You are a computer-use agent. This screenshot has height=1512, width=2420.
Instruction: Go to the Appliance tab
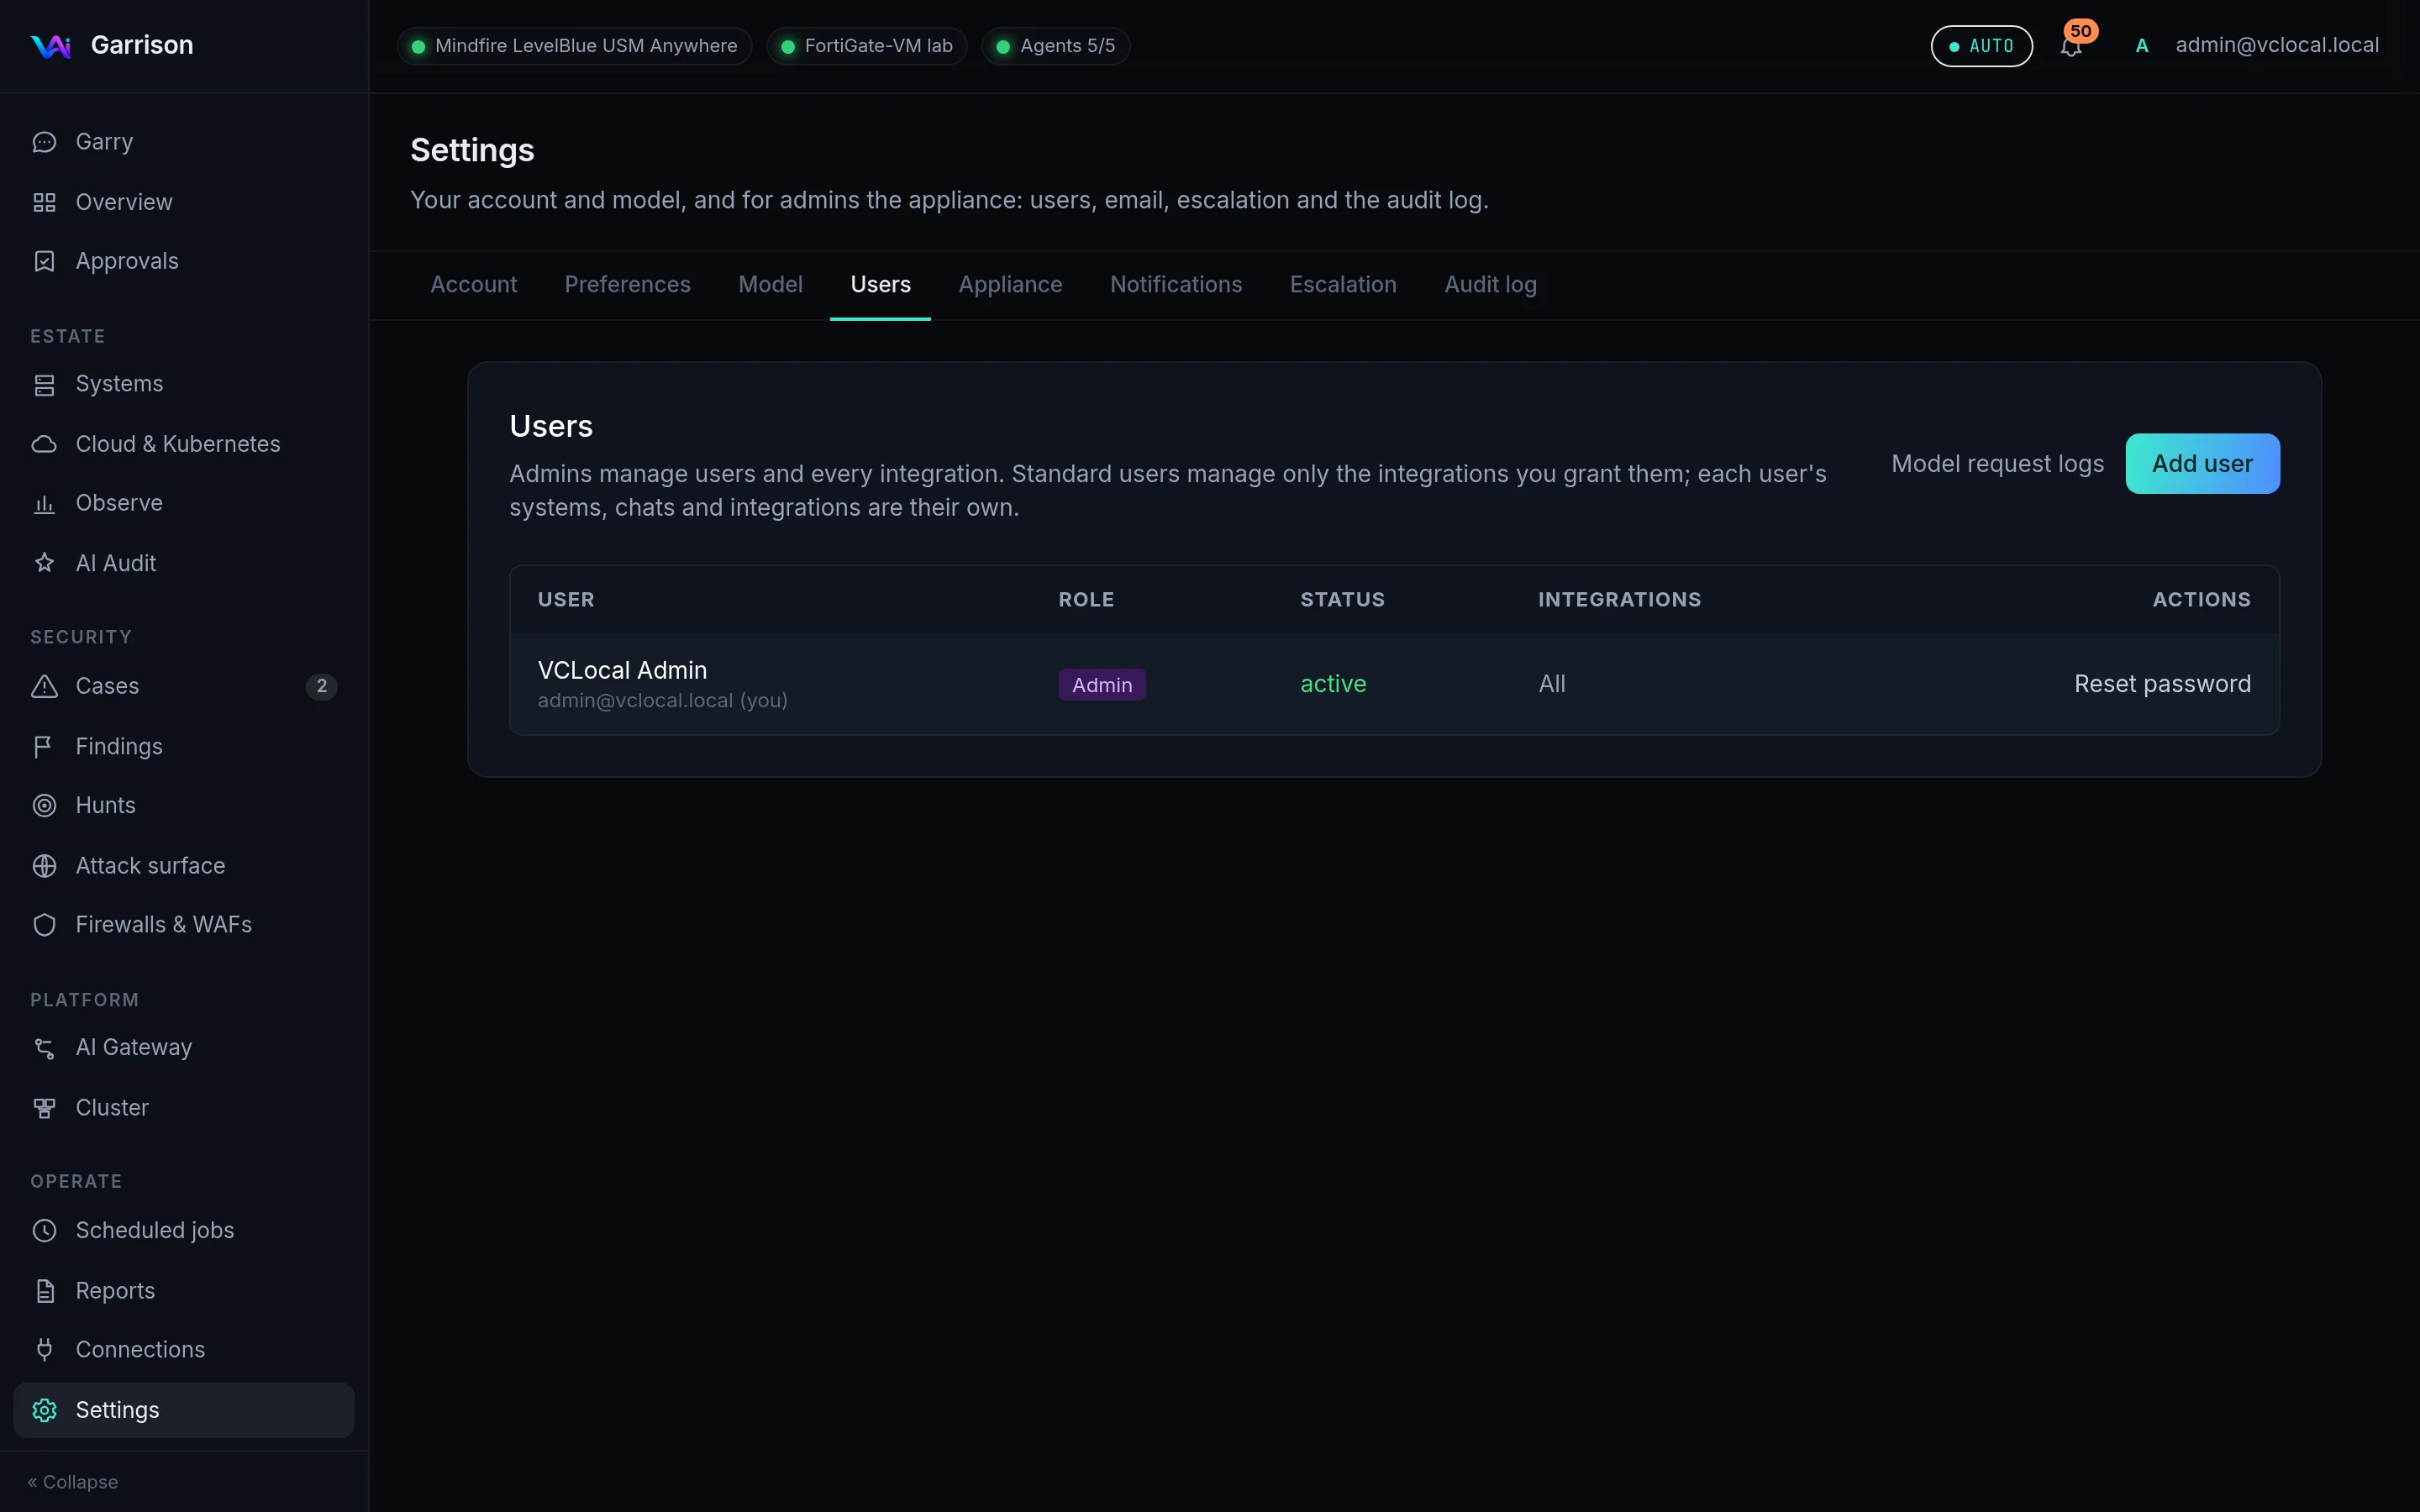point(1010,285)
